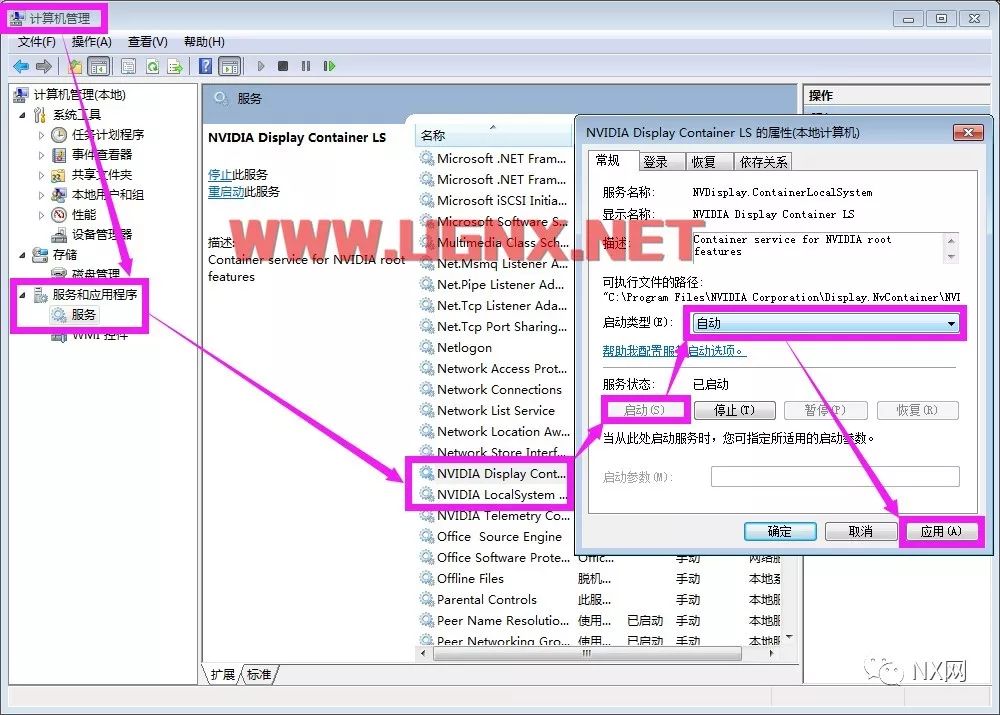
Task: Click the Start parameters (启动参数) input field
Action: tap(835, 476)
